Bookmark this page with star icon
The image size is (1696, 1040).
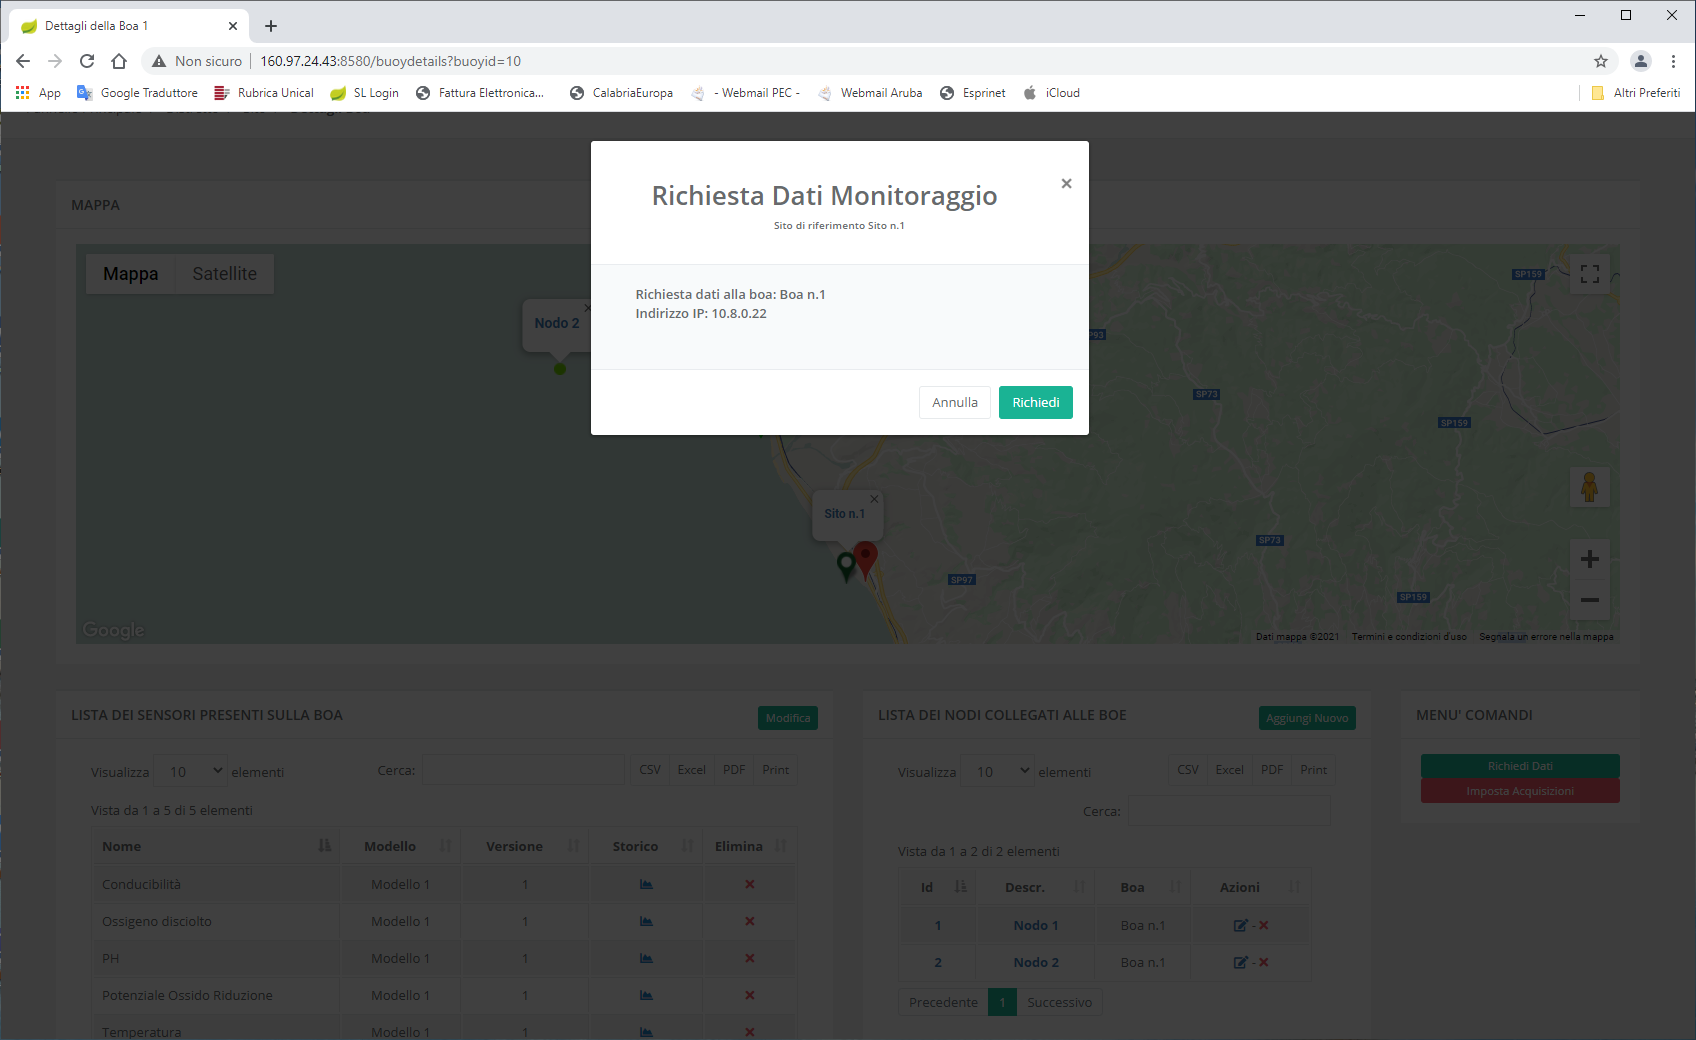(1601, 61)
